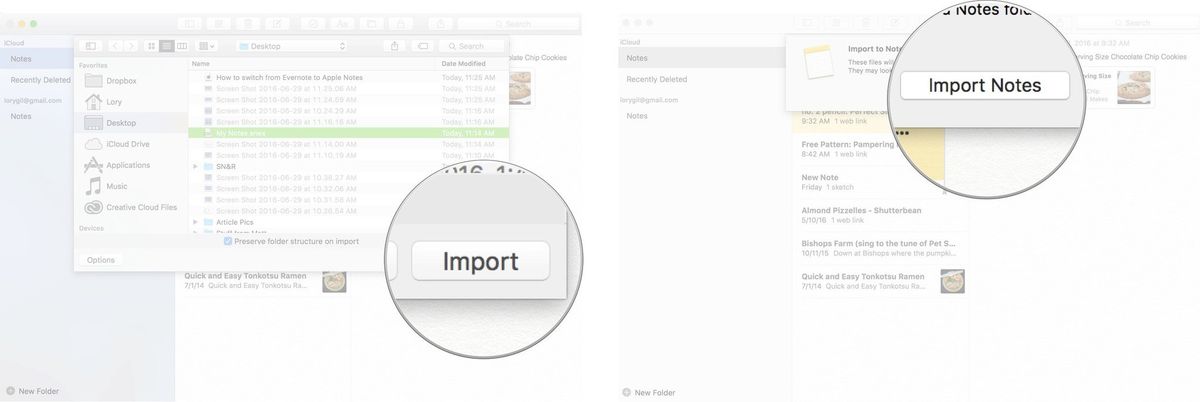Toggle the file dialog sidebar icon in left screenshot

point(90,46)
